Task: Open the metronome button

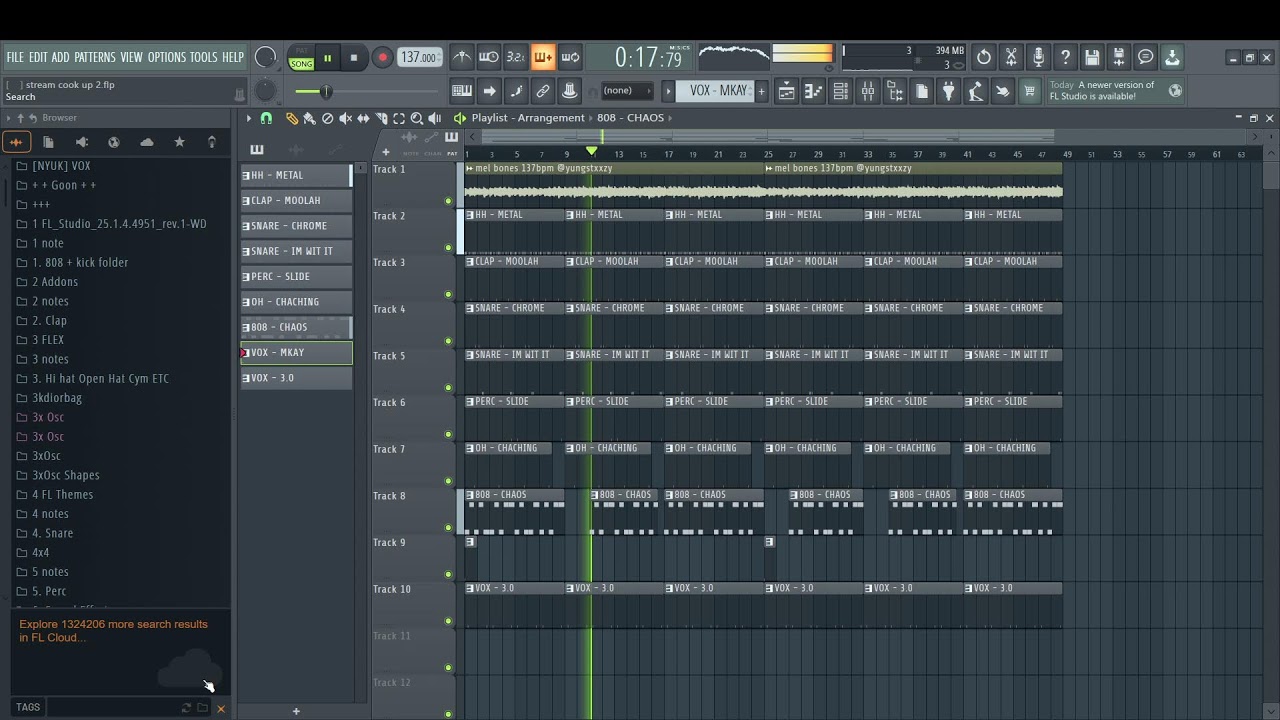Action: [x=462, y=57]
